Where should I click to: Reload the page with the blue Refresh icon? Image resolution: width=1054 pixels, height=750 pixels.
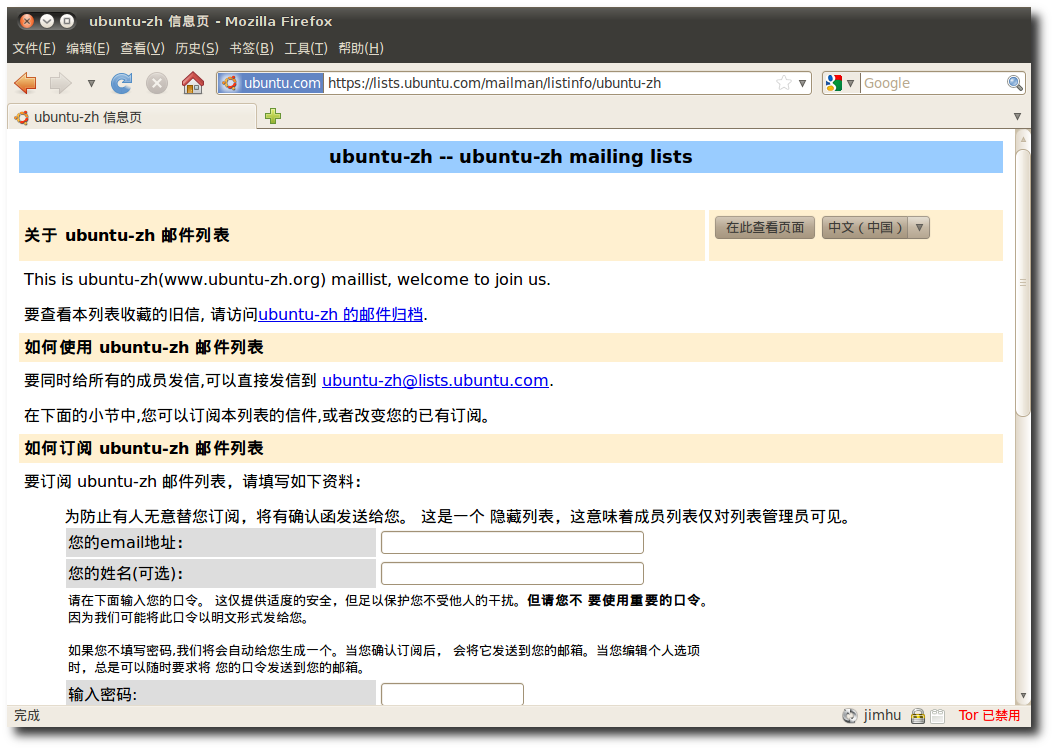[x=122, y=83]
